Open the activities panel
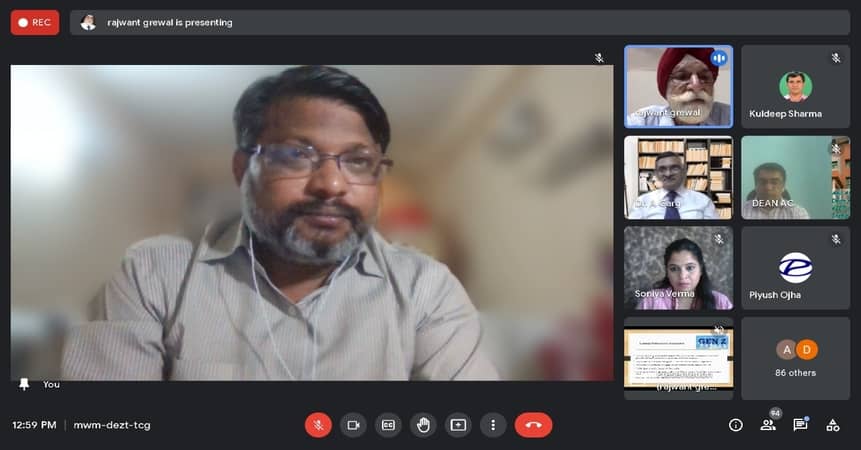The image size is (861, 450). tap(832, 425)
